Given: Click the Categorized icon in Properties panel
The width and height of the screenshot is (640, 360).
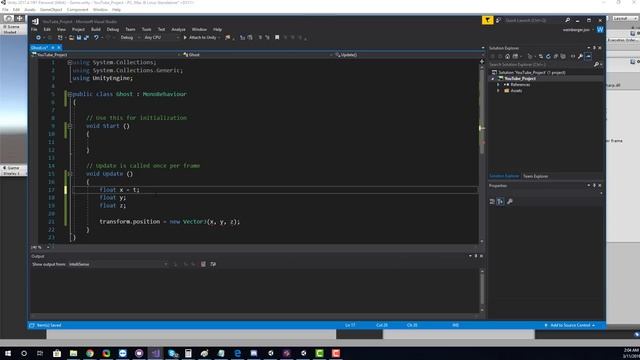Looking at the screenshot, I should tap(492, 202).
